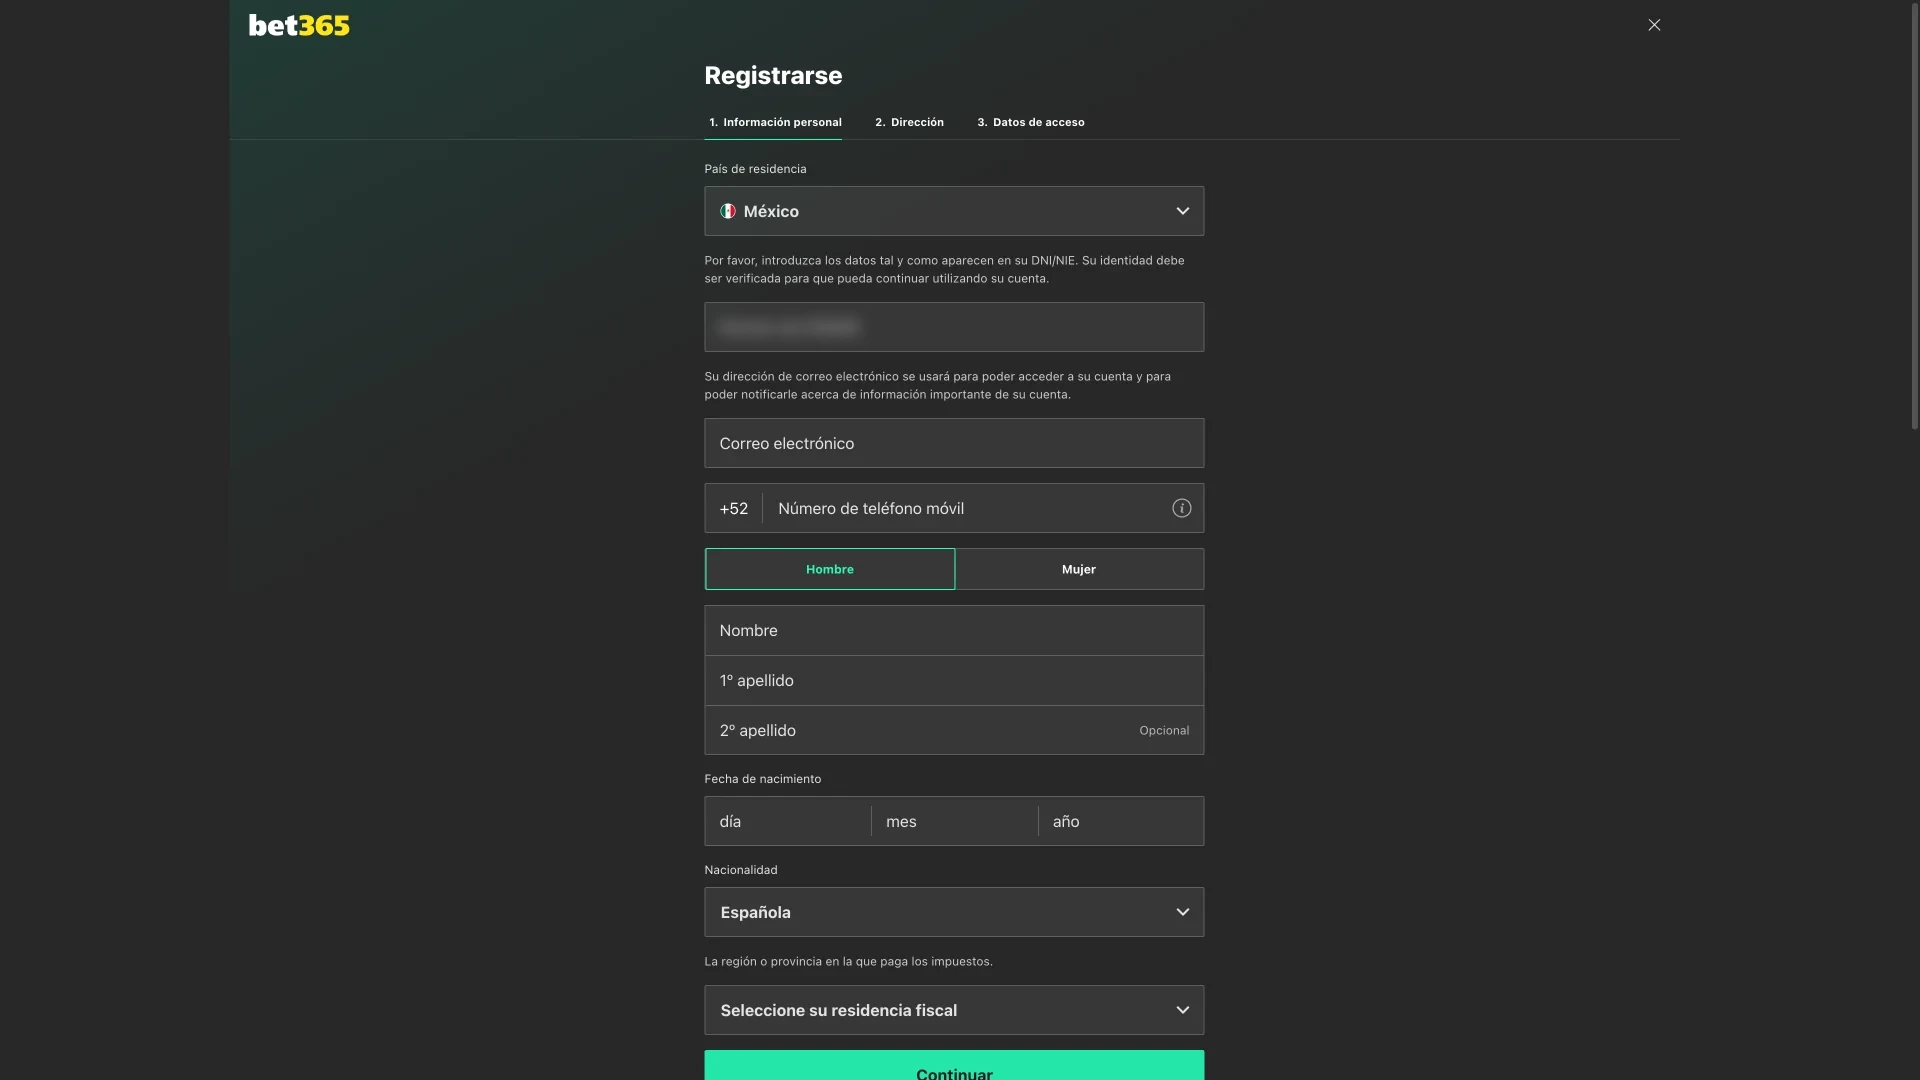
Task: Click the día birth date field
Action: tap(786, 821)
